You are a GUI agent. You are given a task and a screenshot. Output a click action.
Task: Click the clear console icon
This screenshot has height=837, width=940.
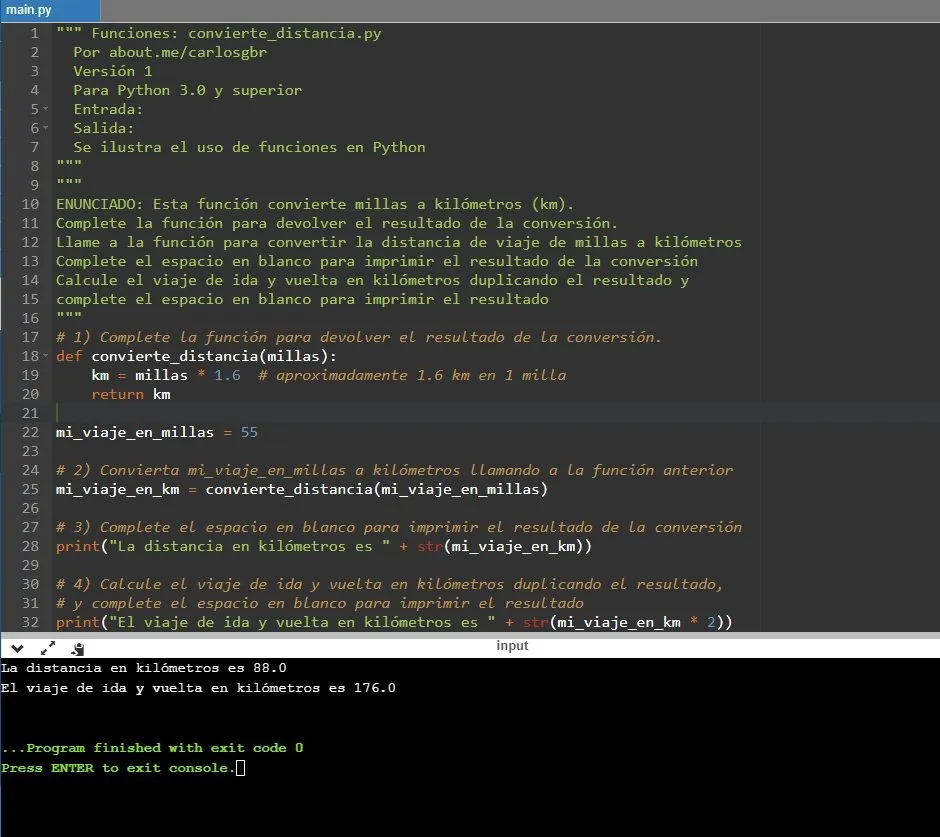(77, 648)
